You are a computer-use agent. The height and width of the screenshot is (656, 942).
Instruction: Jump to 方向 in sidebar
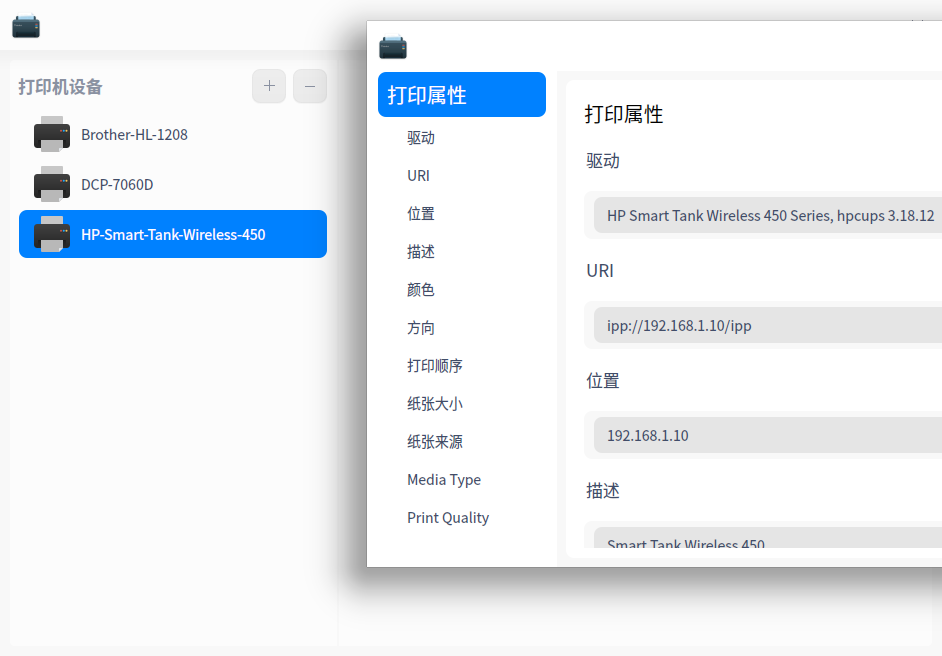421,327
